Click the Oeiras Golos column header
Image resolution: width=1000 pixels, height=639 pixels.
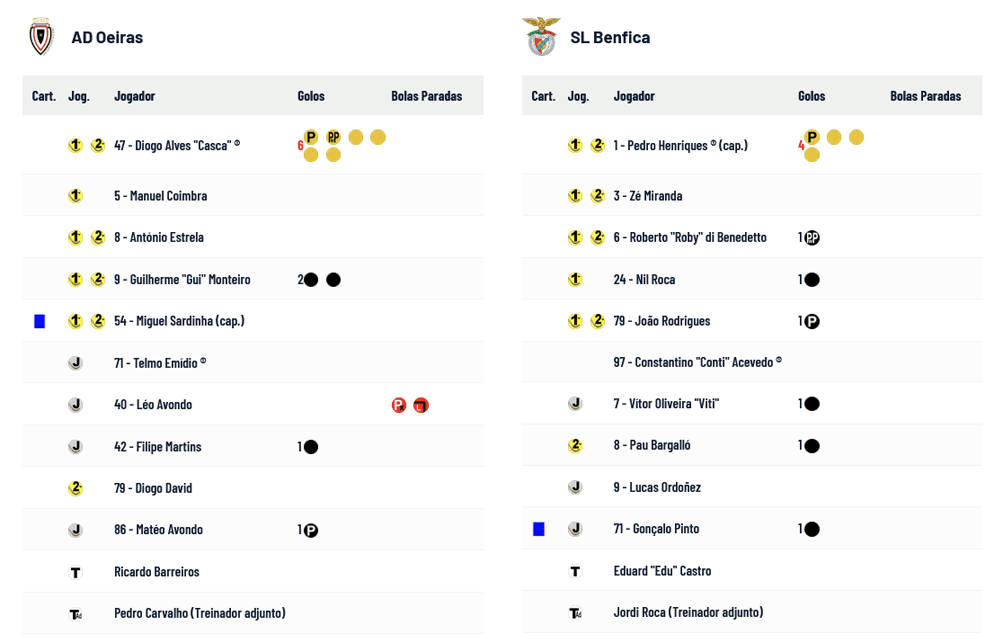311,96
